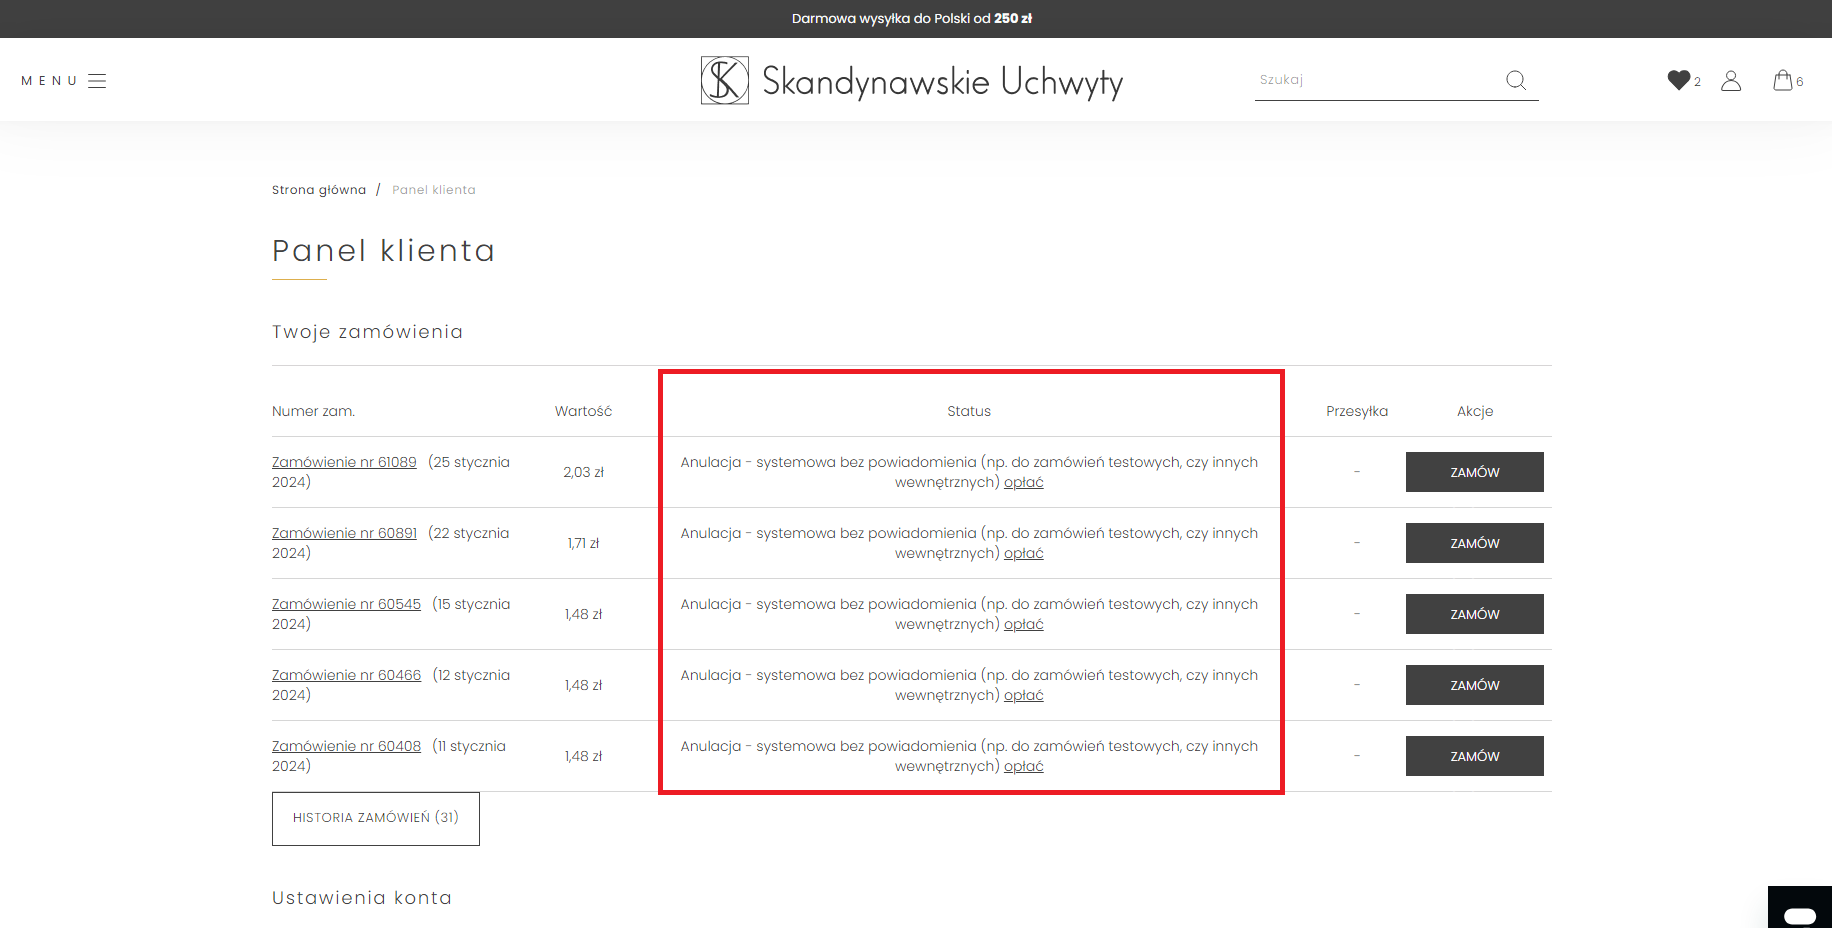Open HISTORIA ZAMÓWIEŃ (31) button

376,819
